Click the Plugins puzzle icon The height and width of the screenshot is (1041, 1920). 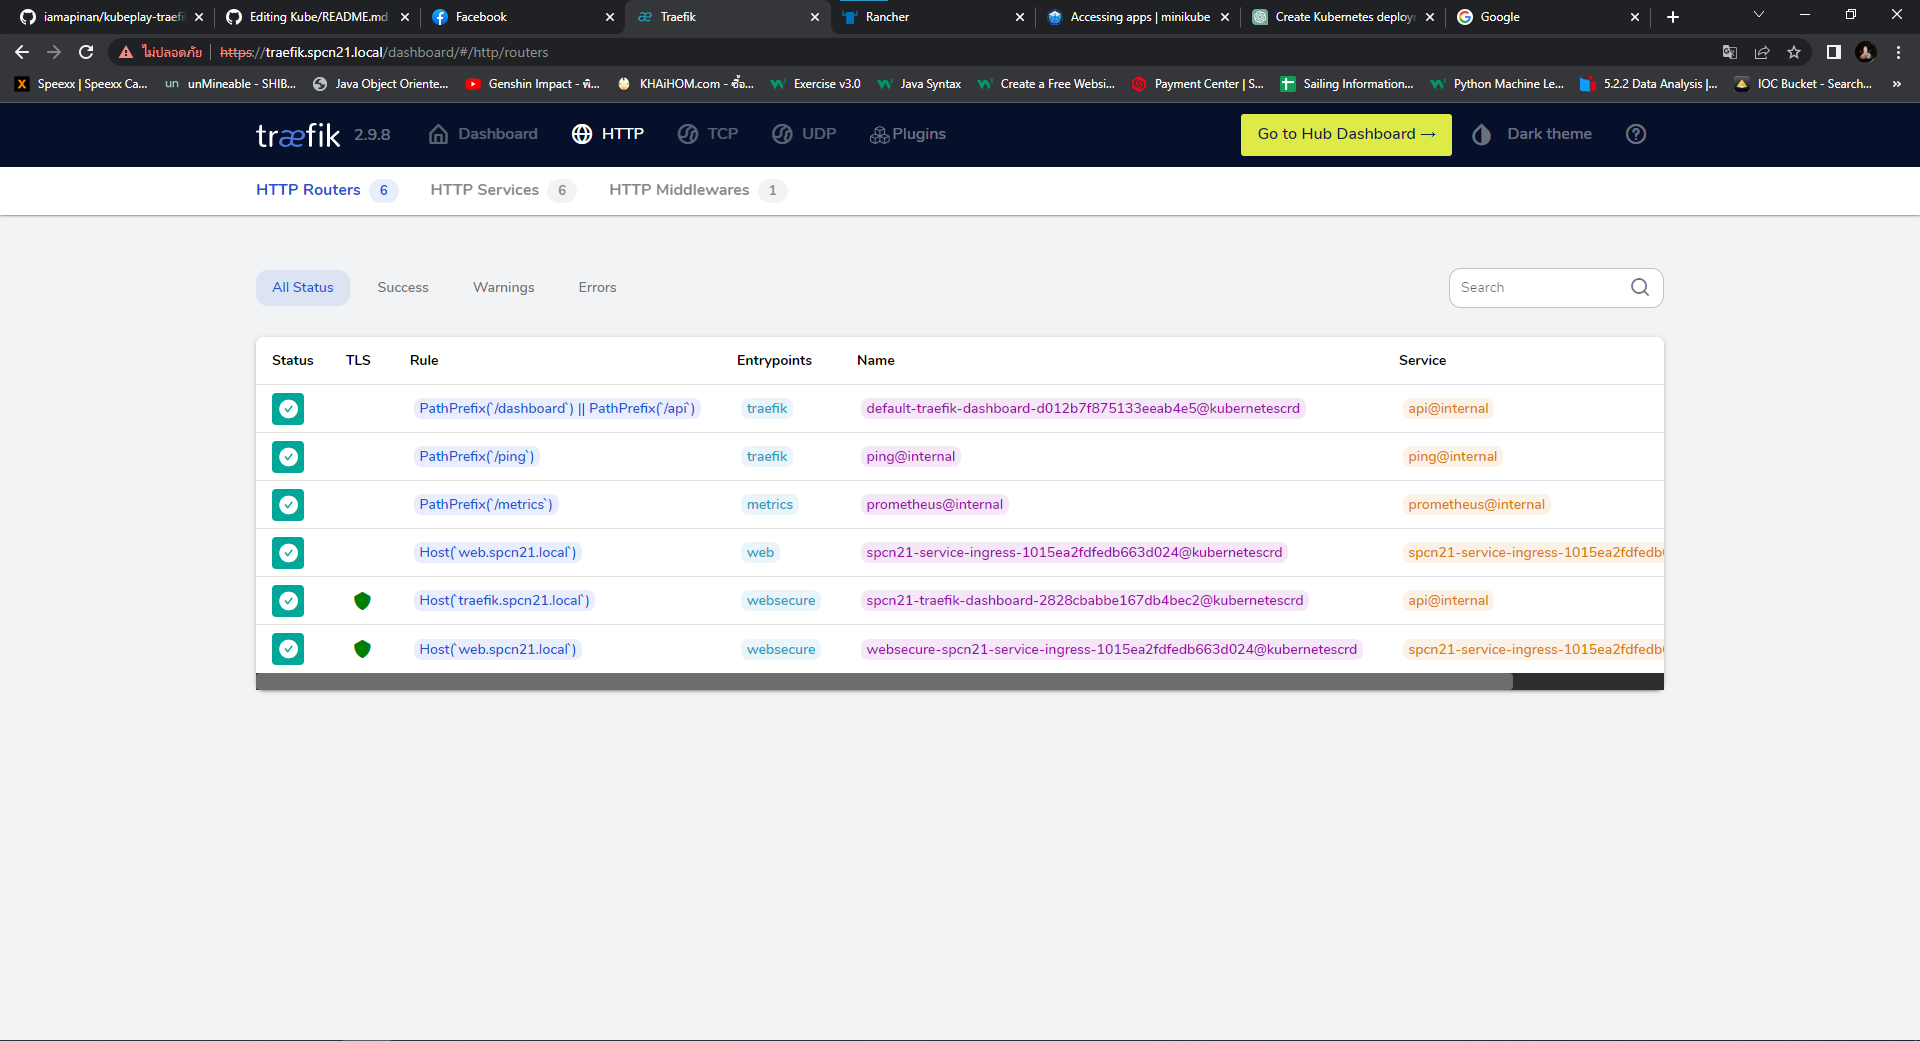pyautogui.click(x=879, y=134)
